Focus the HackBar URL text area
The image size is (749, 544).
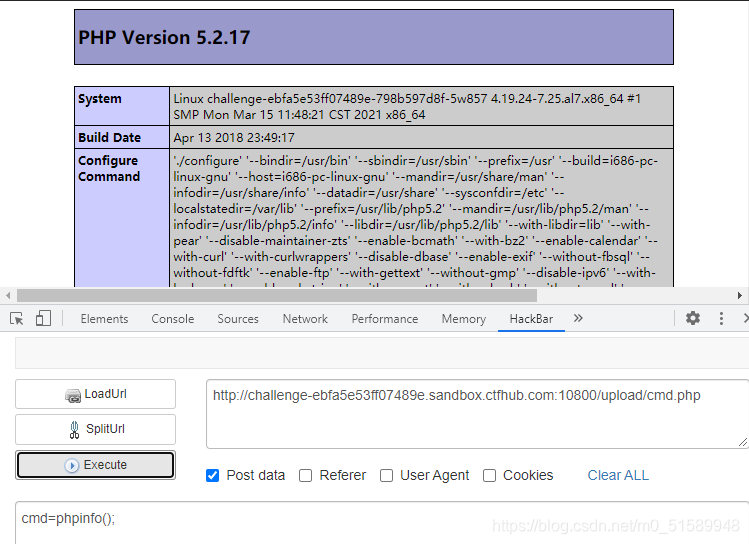478,414
